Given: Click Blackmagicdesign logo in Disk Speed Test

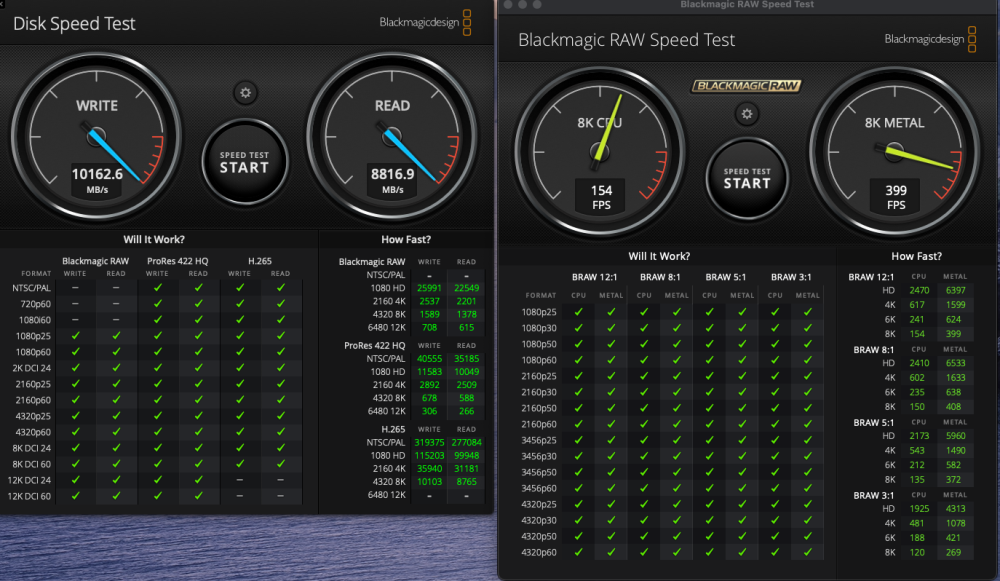Looking at the screenshot, I should (425, 22).
